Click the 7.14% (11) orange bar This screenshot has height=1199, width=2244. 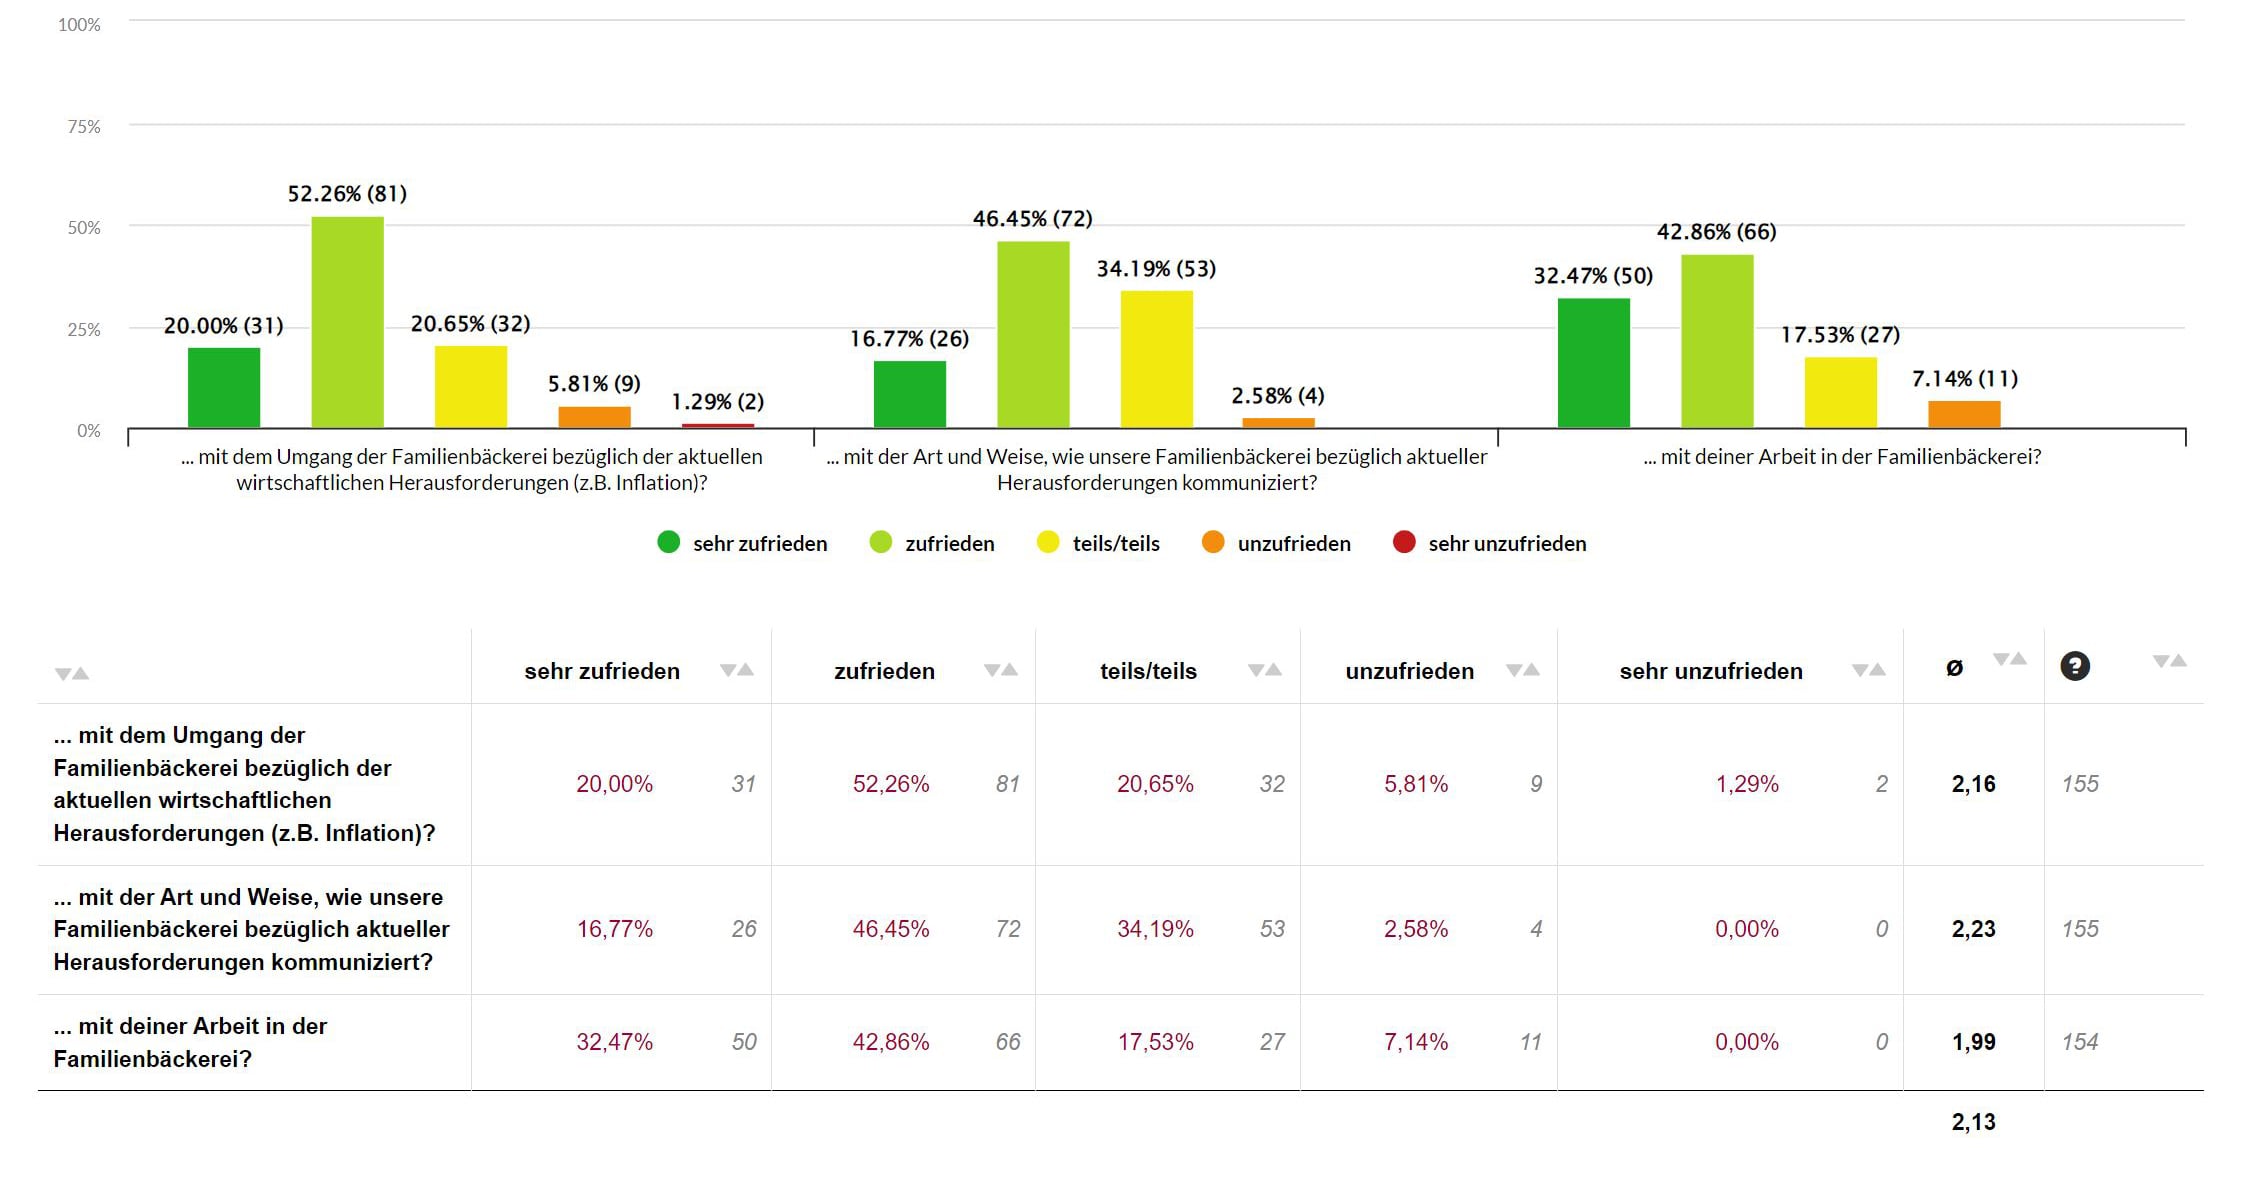point(1964,414)
